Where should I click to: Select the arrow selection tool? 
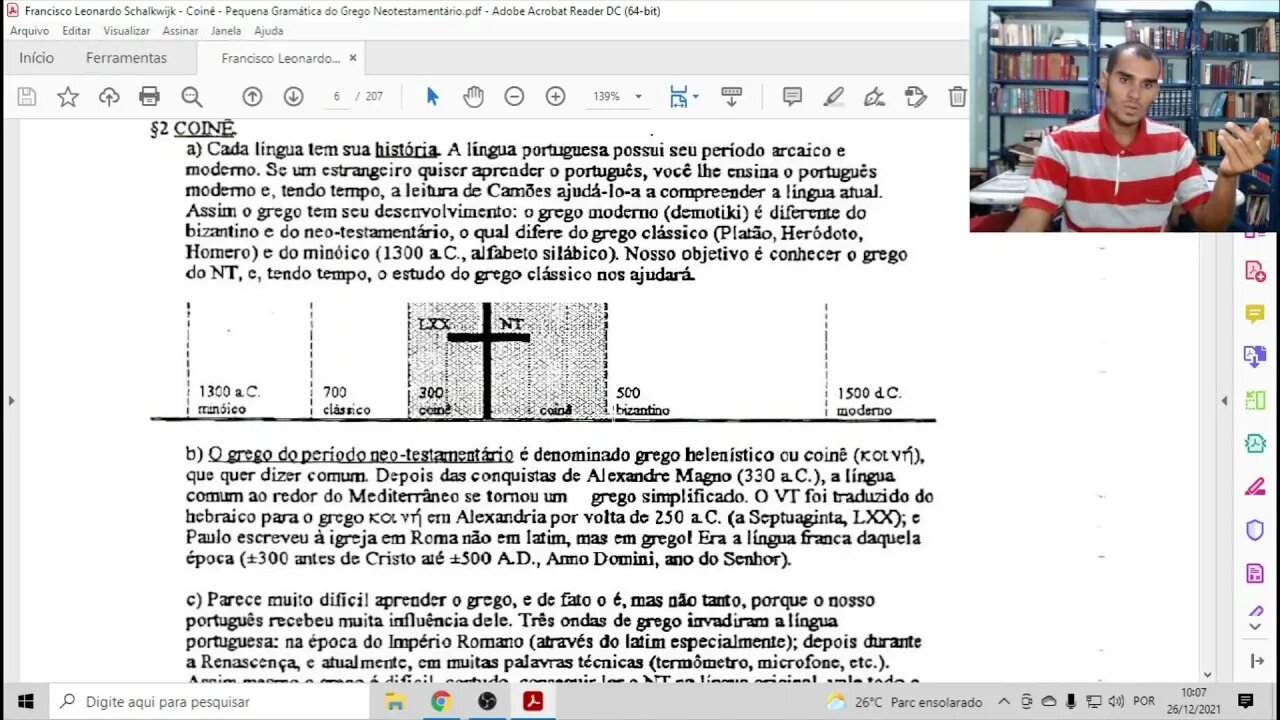(432, 97)
